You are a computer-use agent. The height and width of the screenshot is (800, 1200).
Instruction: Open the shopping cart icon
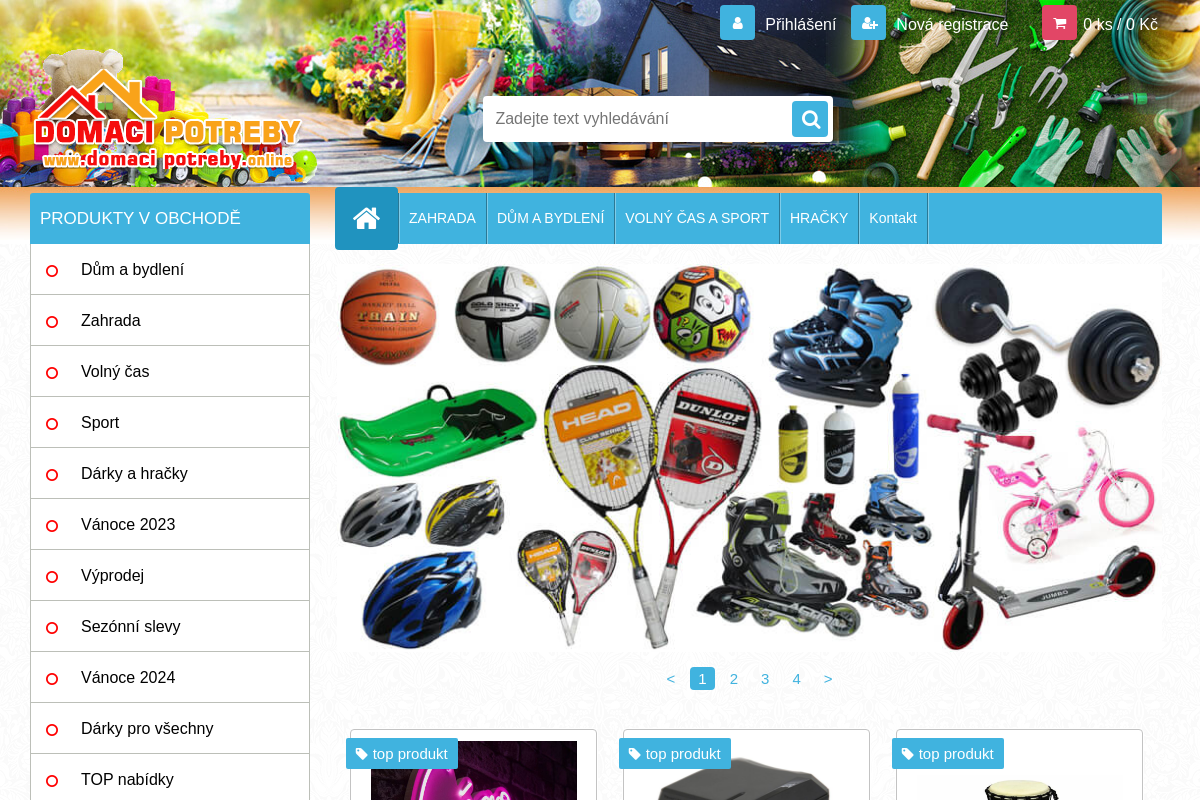point(1059,22)
